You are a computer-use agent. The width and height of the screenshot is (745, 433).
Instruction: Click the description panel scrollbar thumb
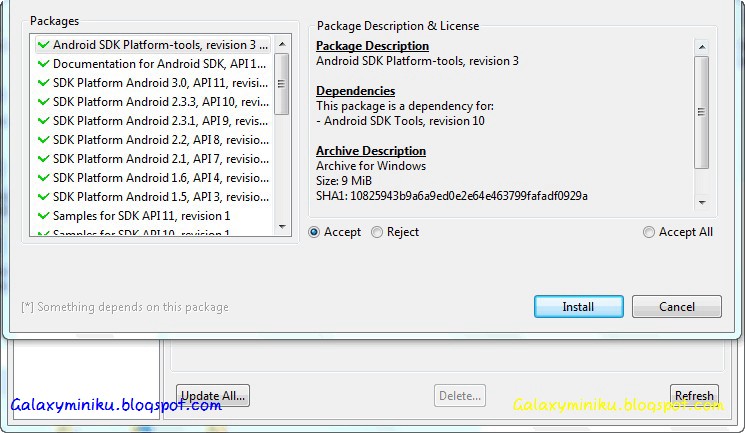pos(702,112)
